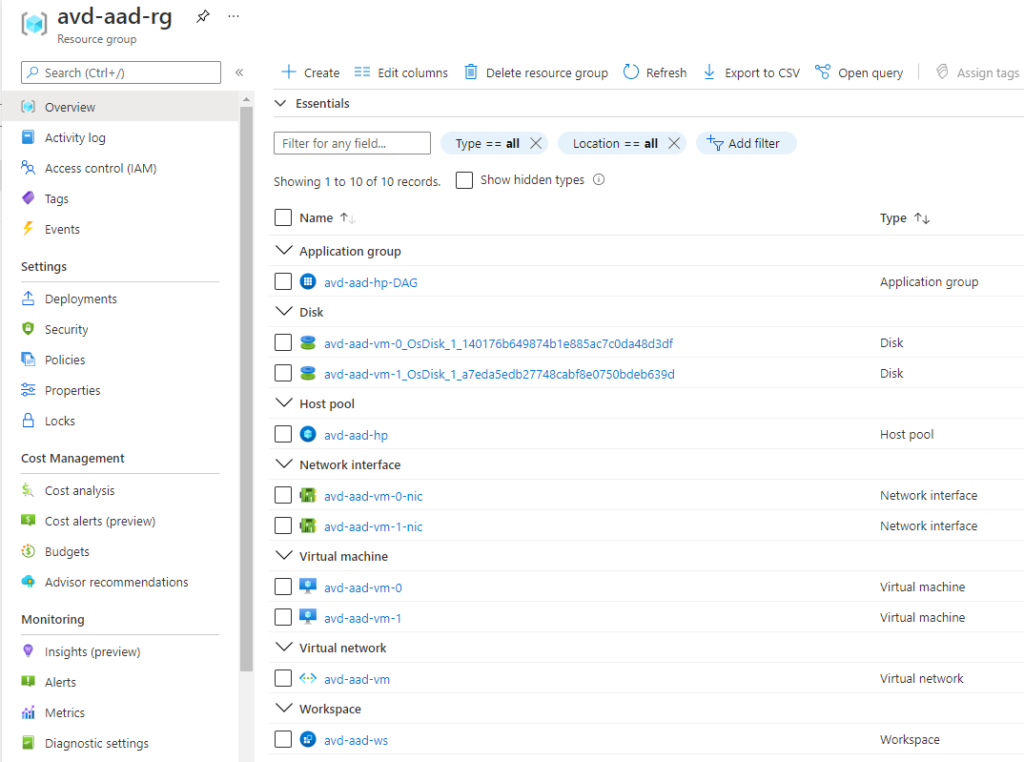Open the more options ellipsis menu
This screenshot has width=1024, height=762.
[233, 16]
